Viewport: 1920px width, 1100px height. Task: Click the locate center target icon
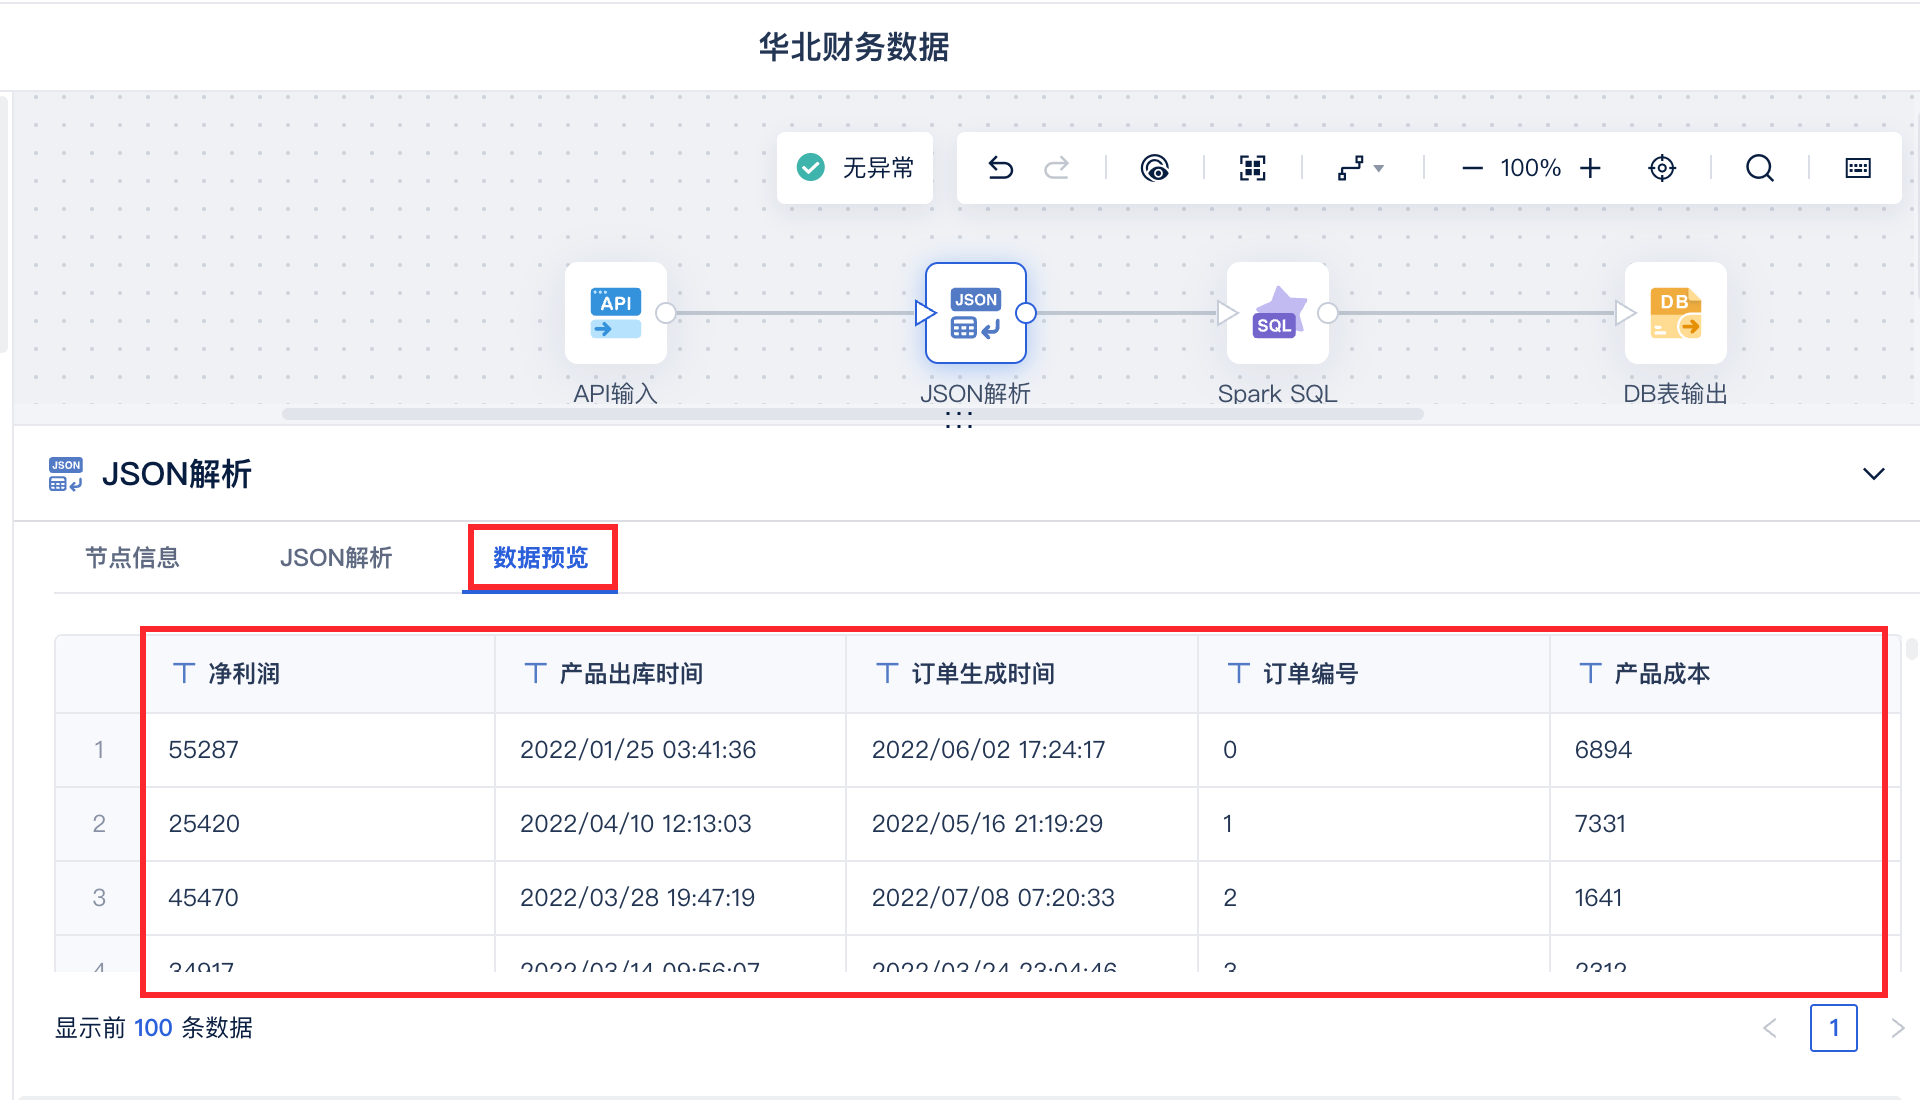[x=1661, y=168]
